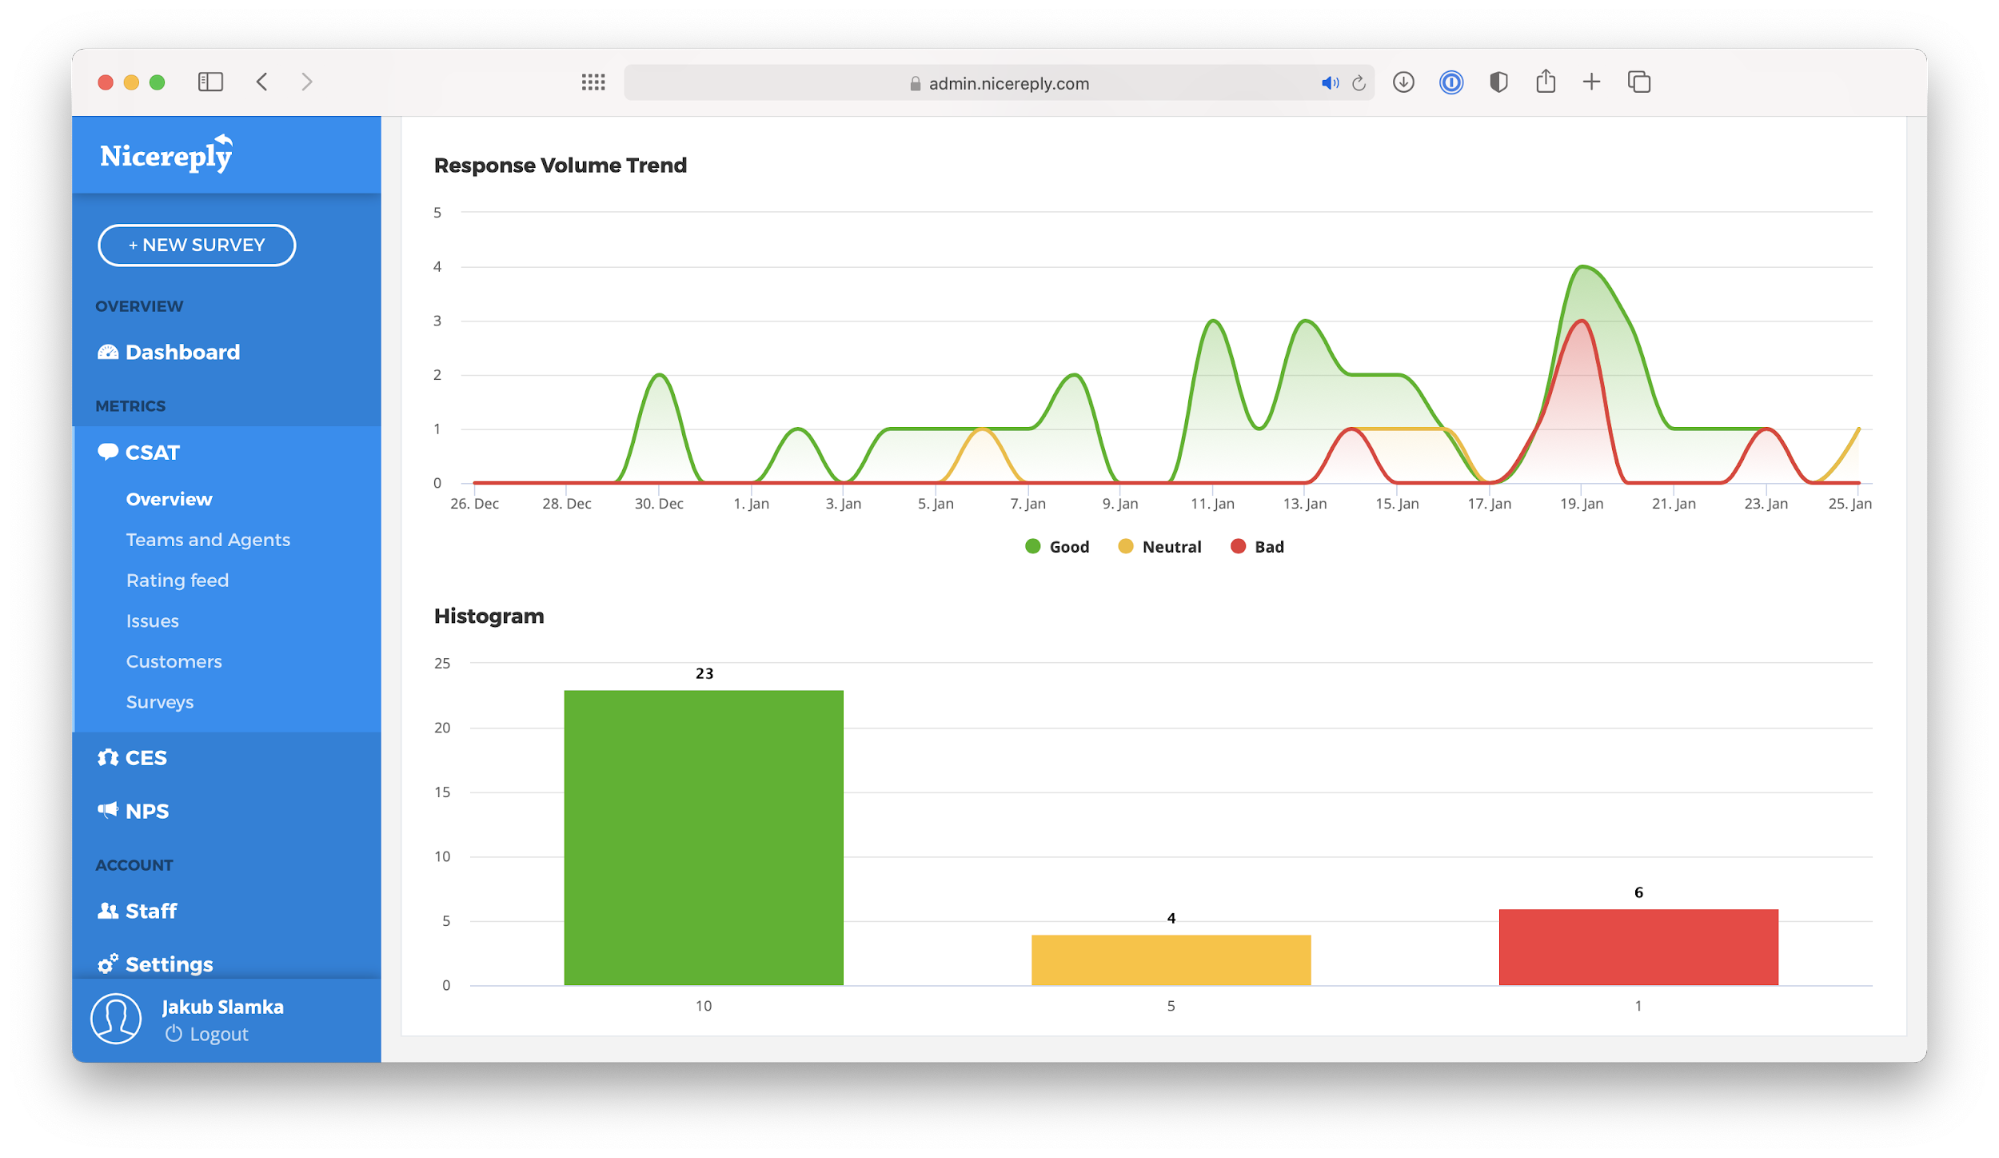Viewport: 1999px width, 1158px height.
Task: Expand the Surveys submenu item
Action: [160, 703]
